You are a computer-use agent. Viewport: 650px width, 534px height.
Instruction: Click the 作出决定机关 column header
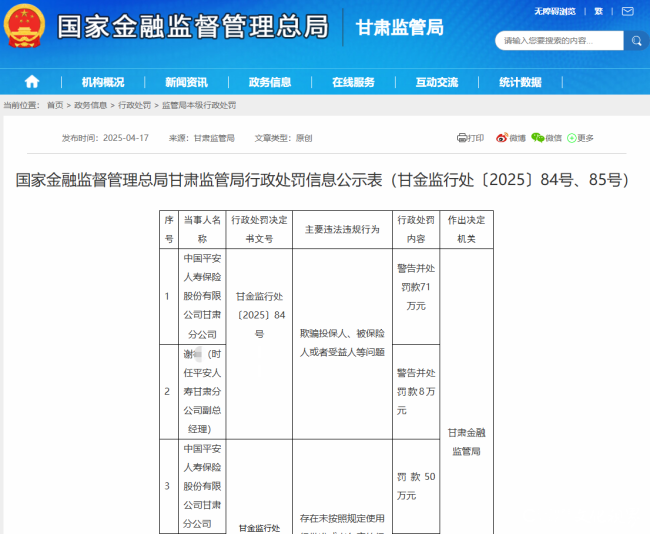click(466, 229)
